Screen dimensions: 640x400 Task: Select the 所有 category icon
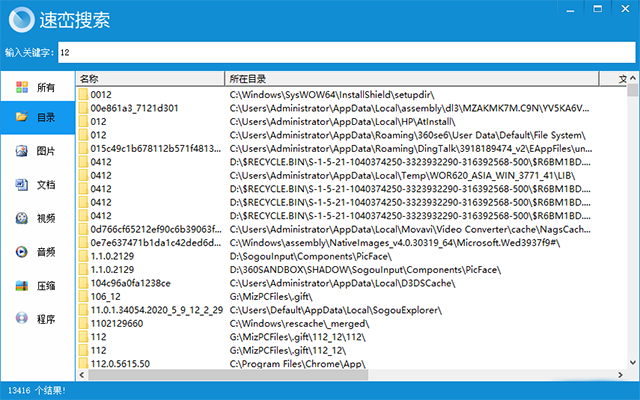point(22,87)
